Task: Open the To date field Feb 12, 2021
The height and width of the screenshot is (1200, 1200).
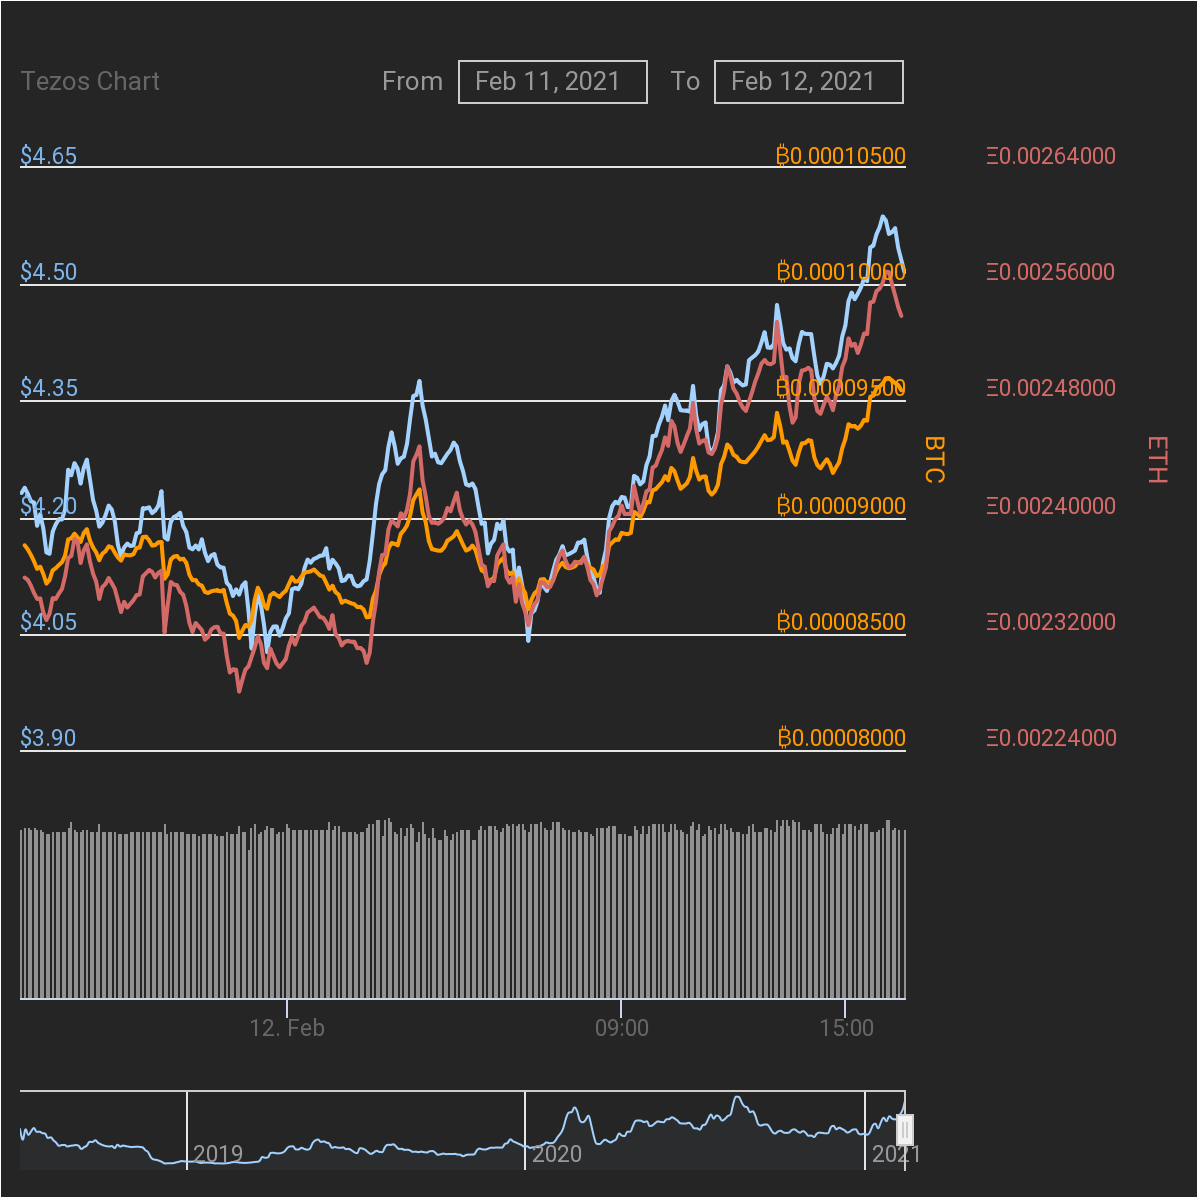Action: (x=809, y=82)
